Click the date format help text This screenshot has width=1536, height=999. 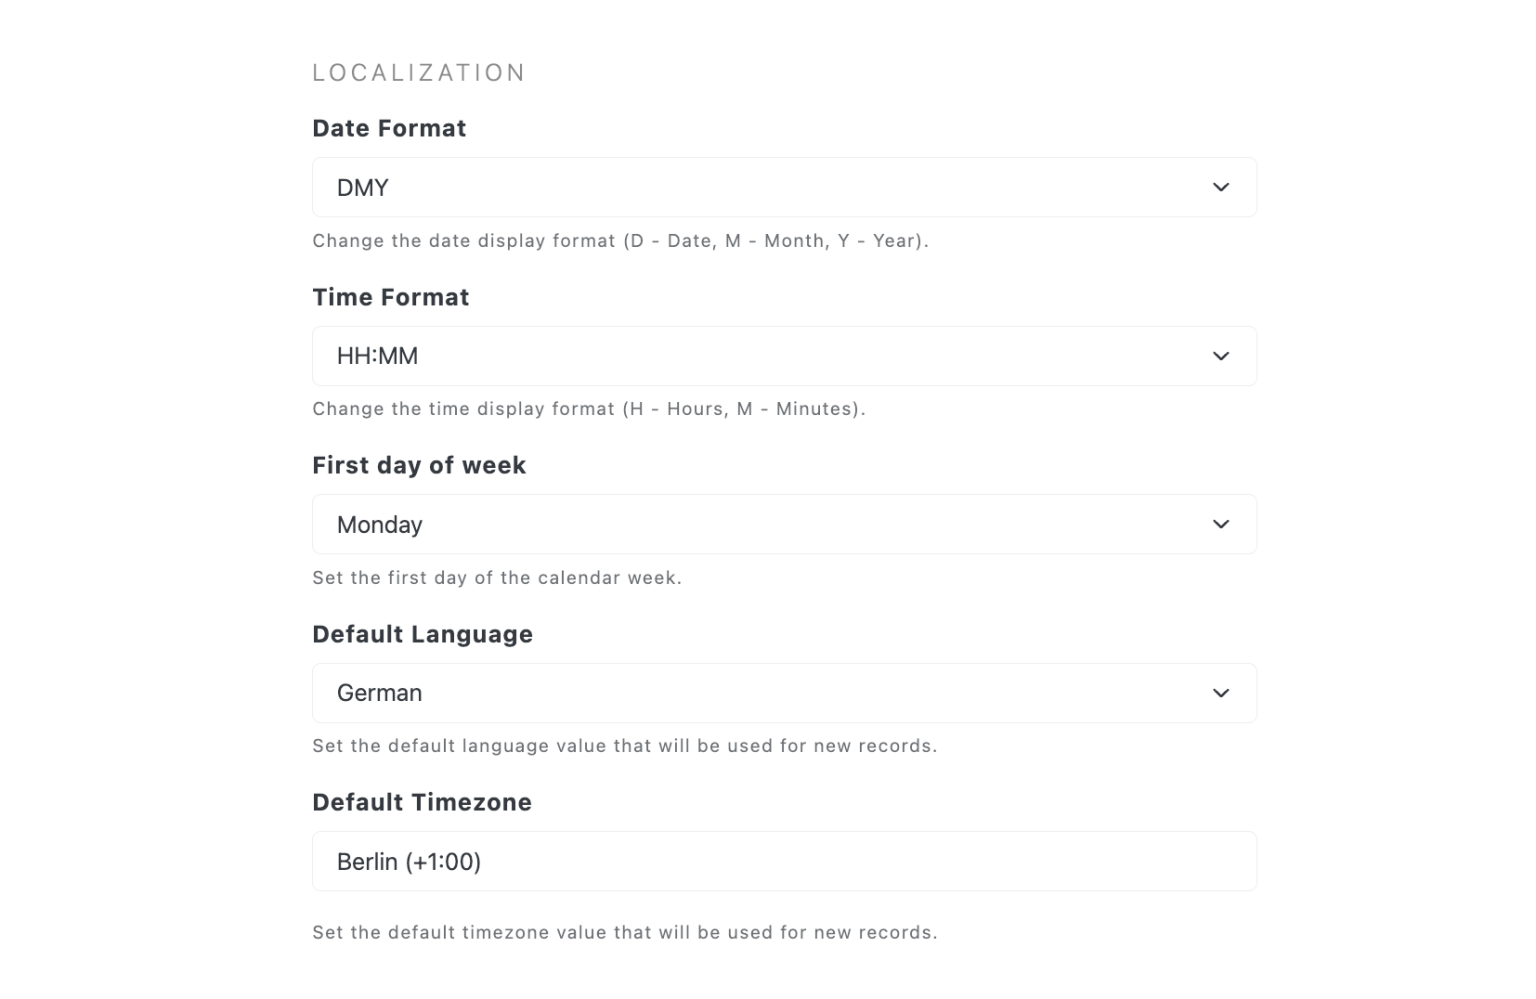point(620,240)
